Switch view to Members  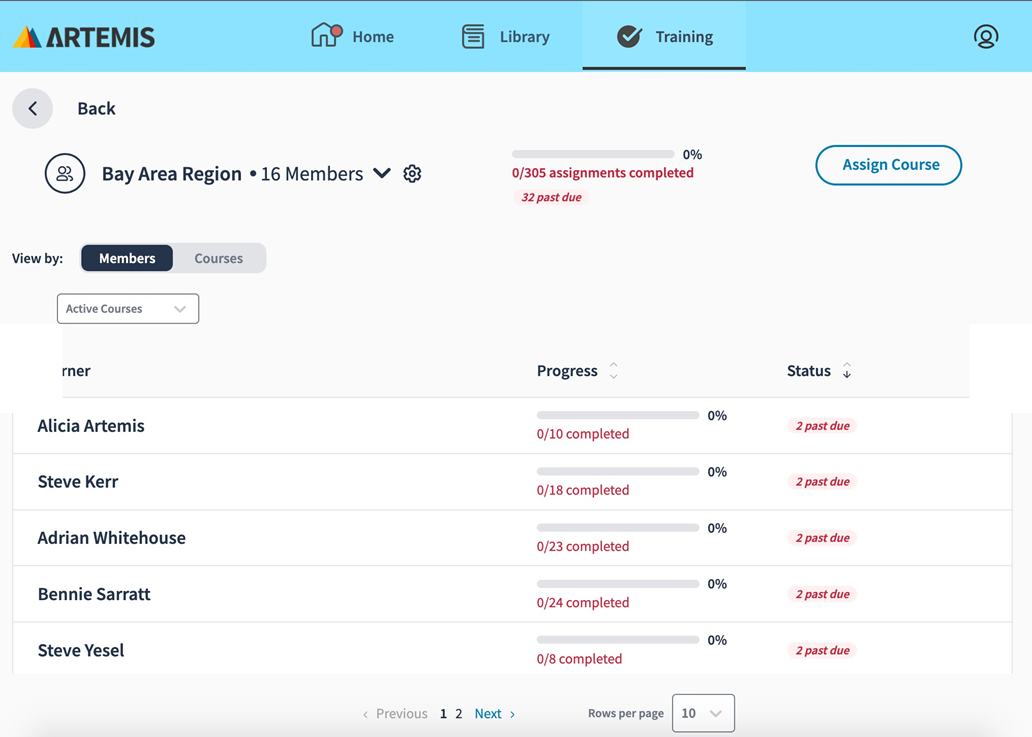coord(127,258)
